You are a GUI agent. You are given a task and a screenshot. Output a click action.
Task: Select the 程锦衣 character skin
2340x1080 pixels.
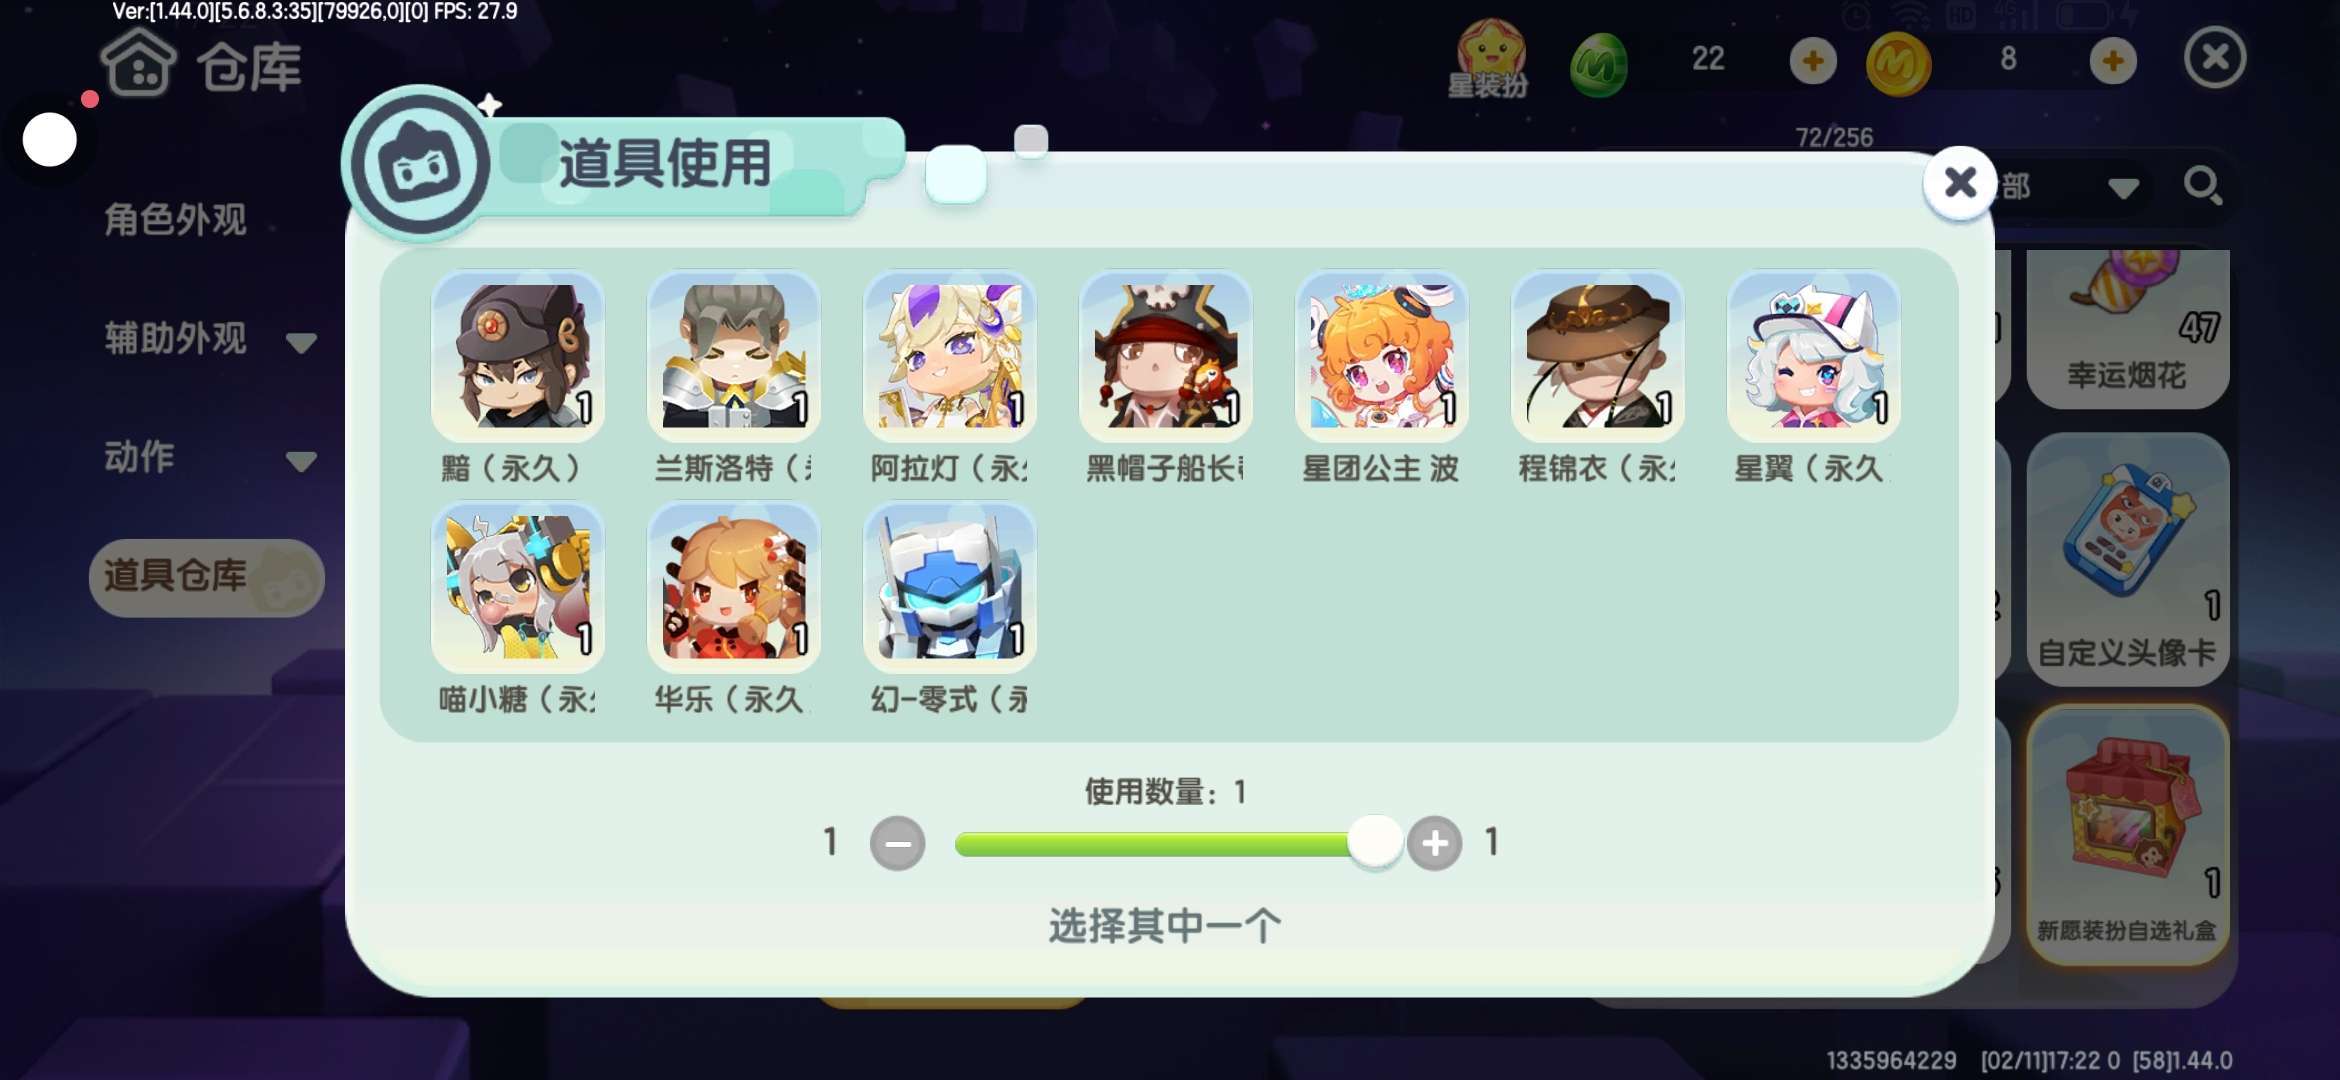1597,357
